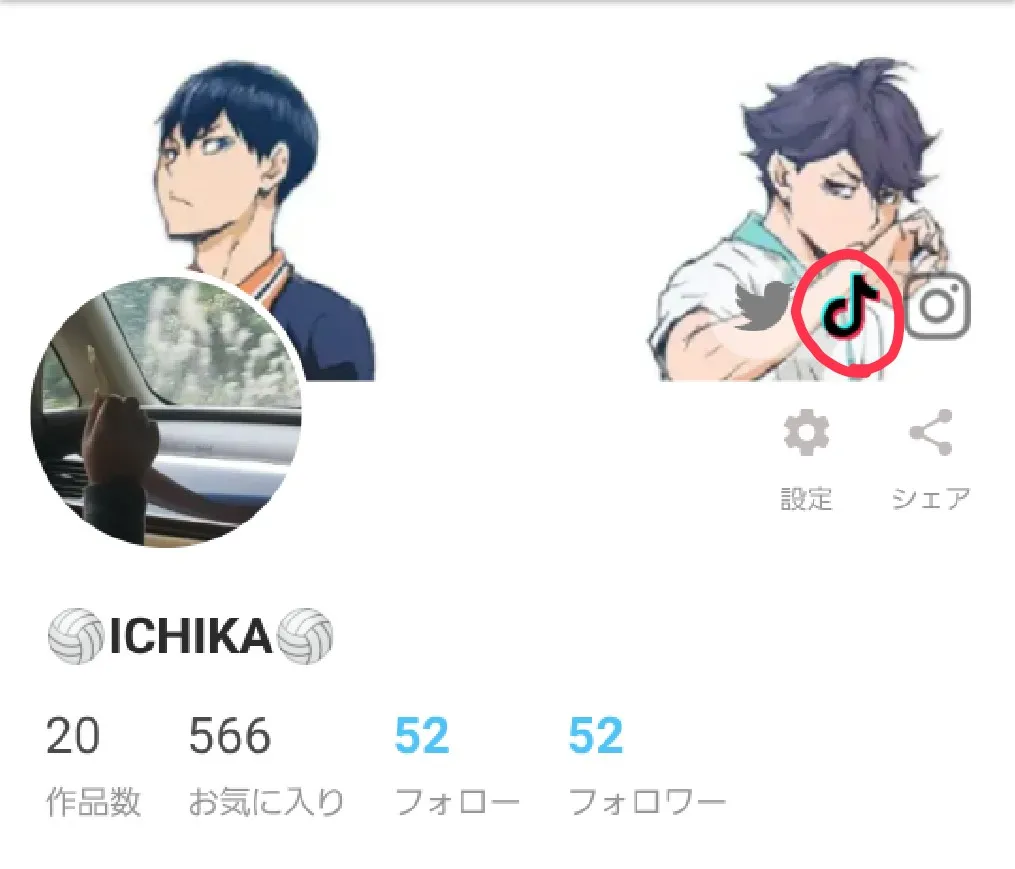1015x869 pixels.
Task: Open the linked Twitter account icon
Action: (x=764, y=306)
